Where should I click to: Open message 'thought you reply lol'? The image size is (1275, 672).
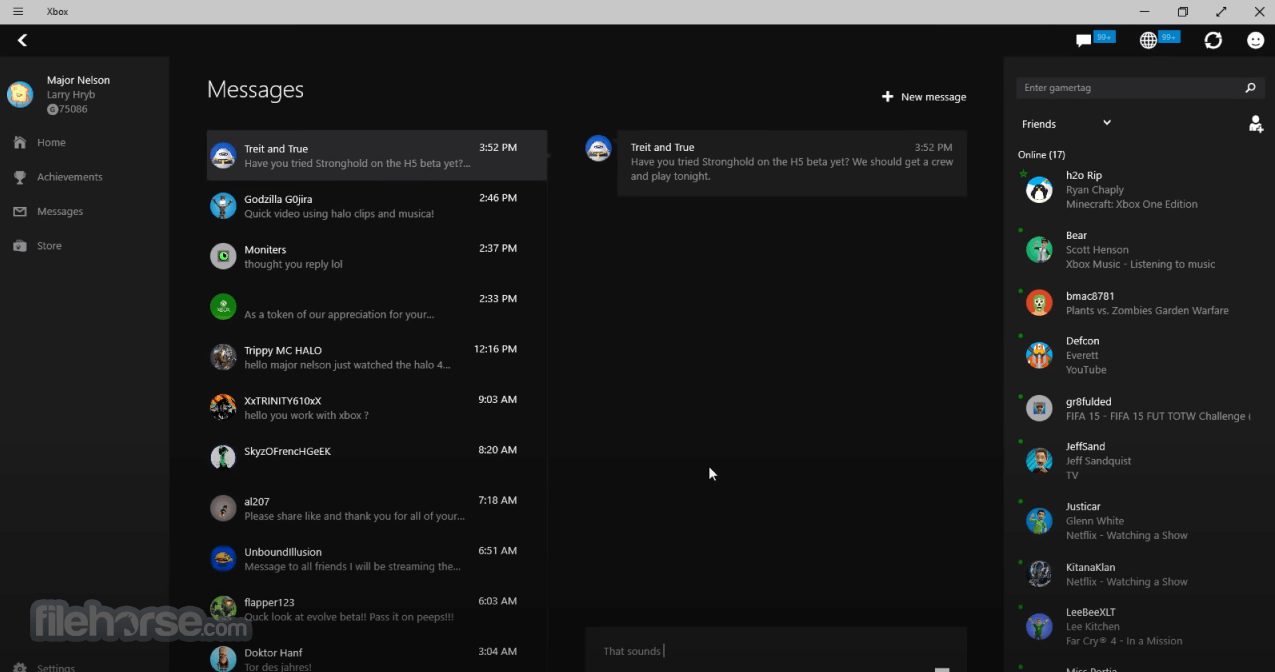[377, 256]
